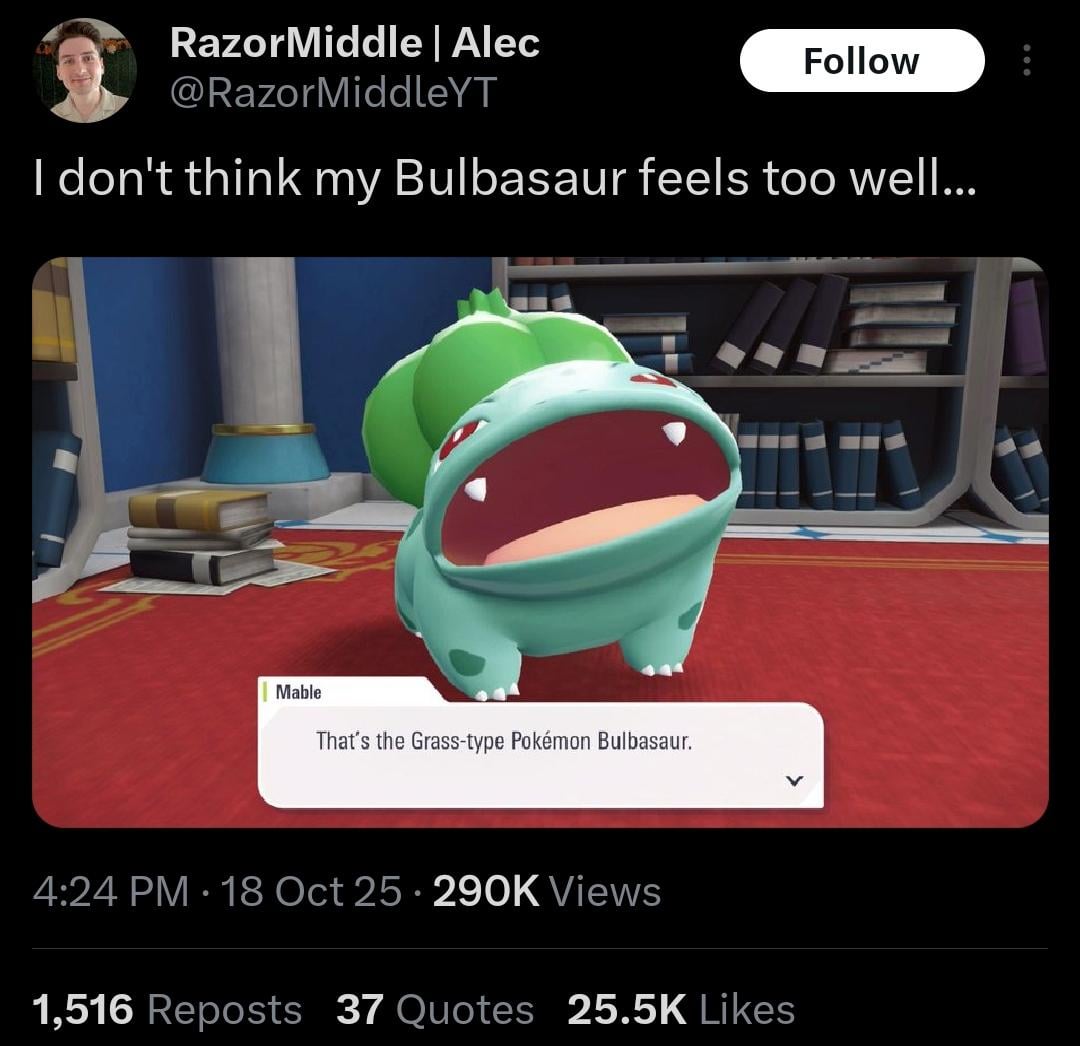Select the tweet text about Bulbasaur
This screenshot has height=1046, width=1080.
[504, 179]
